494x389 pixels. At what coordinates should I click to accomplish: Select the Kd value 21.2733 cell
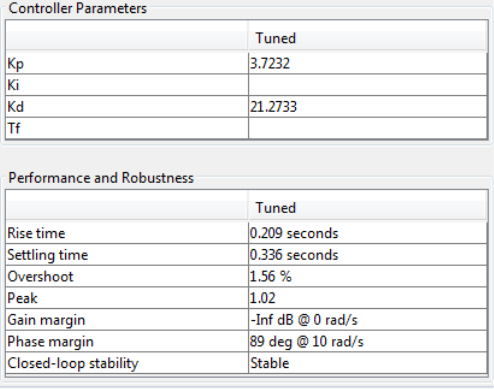[368, 107]
